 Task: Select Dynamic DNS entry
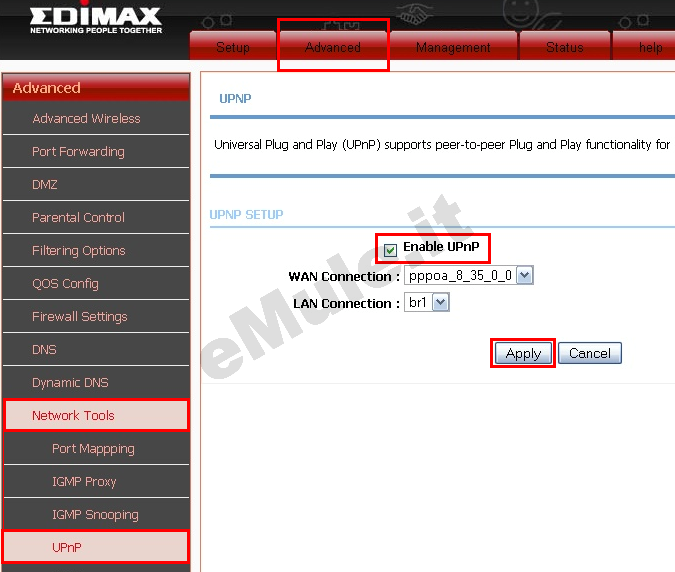pyautogui.click(x=96, y=383)
